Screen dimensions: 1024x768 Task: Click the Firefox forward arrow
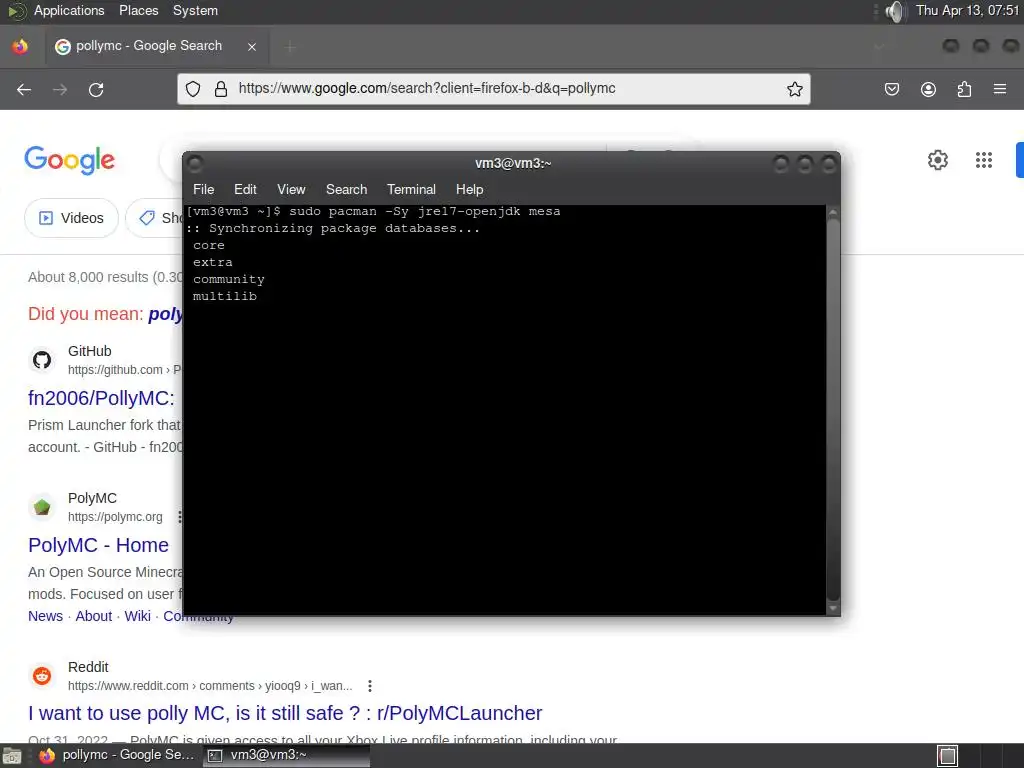click(60, 89)
